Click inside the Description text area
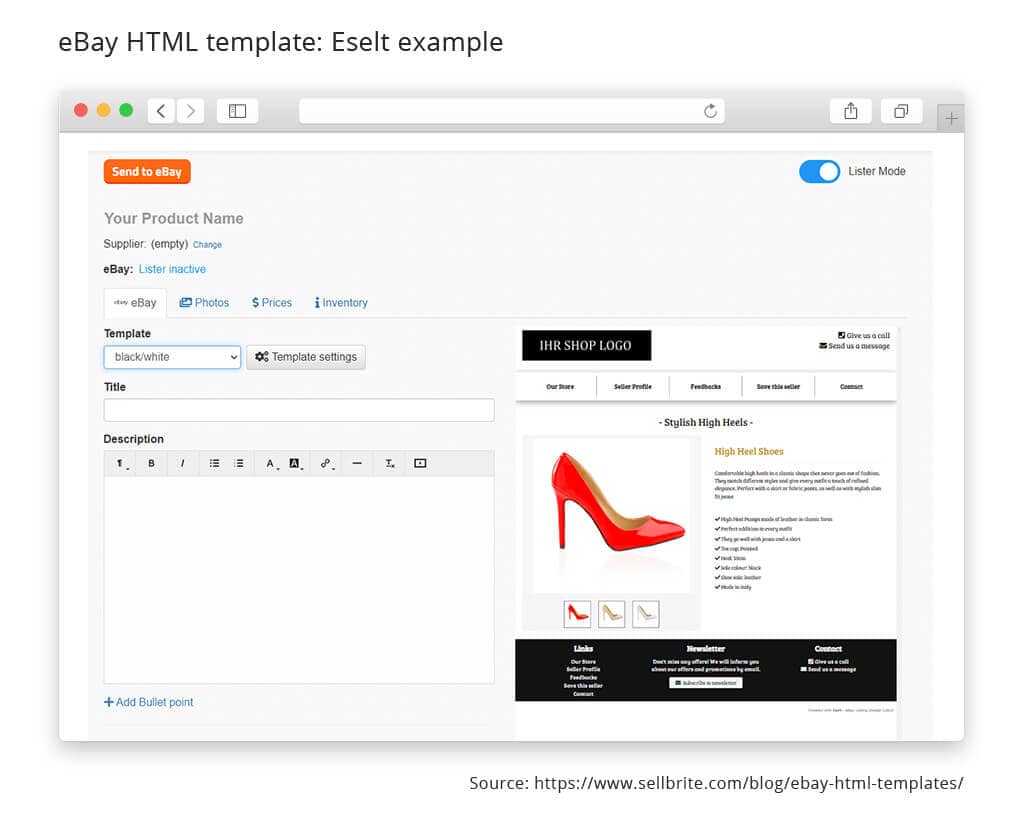Image resolution: width=1024 pixels, height=830 pixels. click(x=299, y=580)
